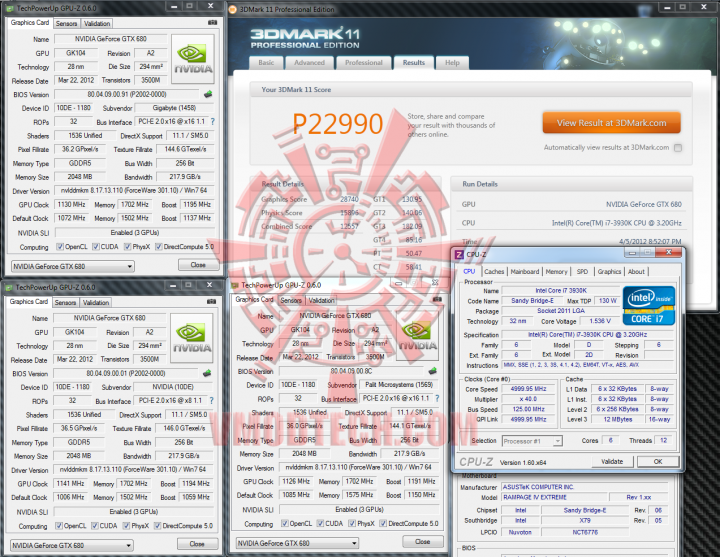The image size is (720, 557).
Task: Take screenshot with camera icon in Gigabyte GPU-Z
Action: tap(212, 23)
